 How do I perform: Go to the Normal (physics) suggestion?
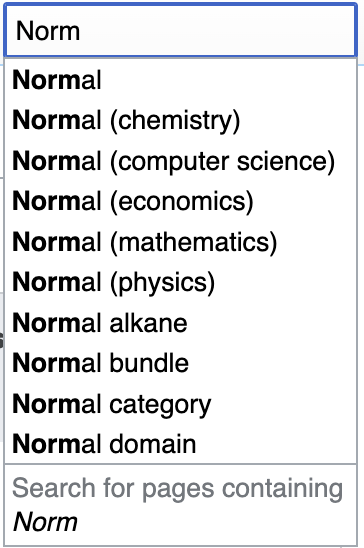pos(181,283)
